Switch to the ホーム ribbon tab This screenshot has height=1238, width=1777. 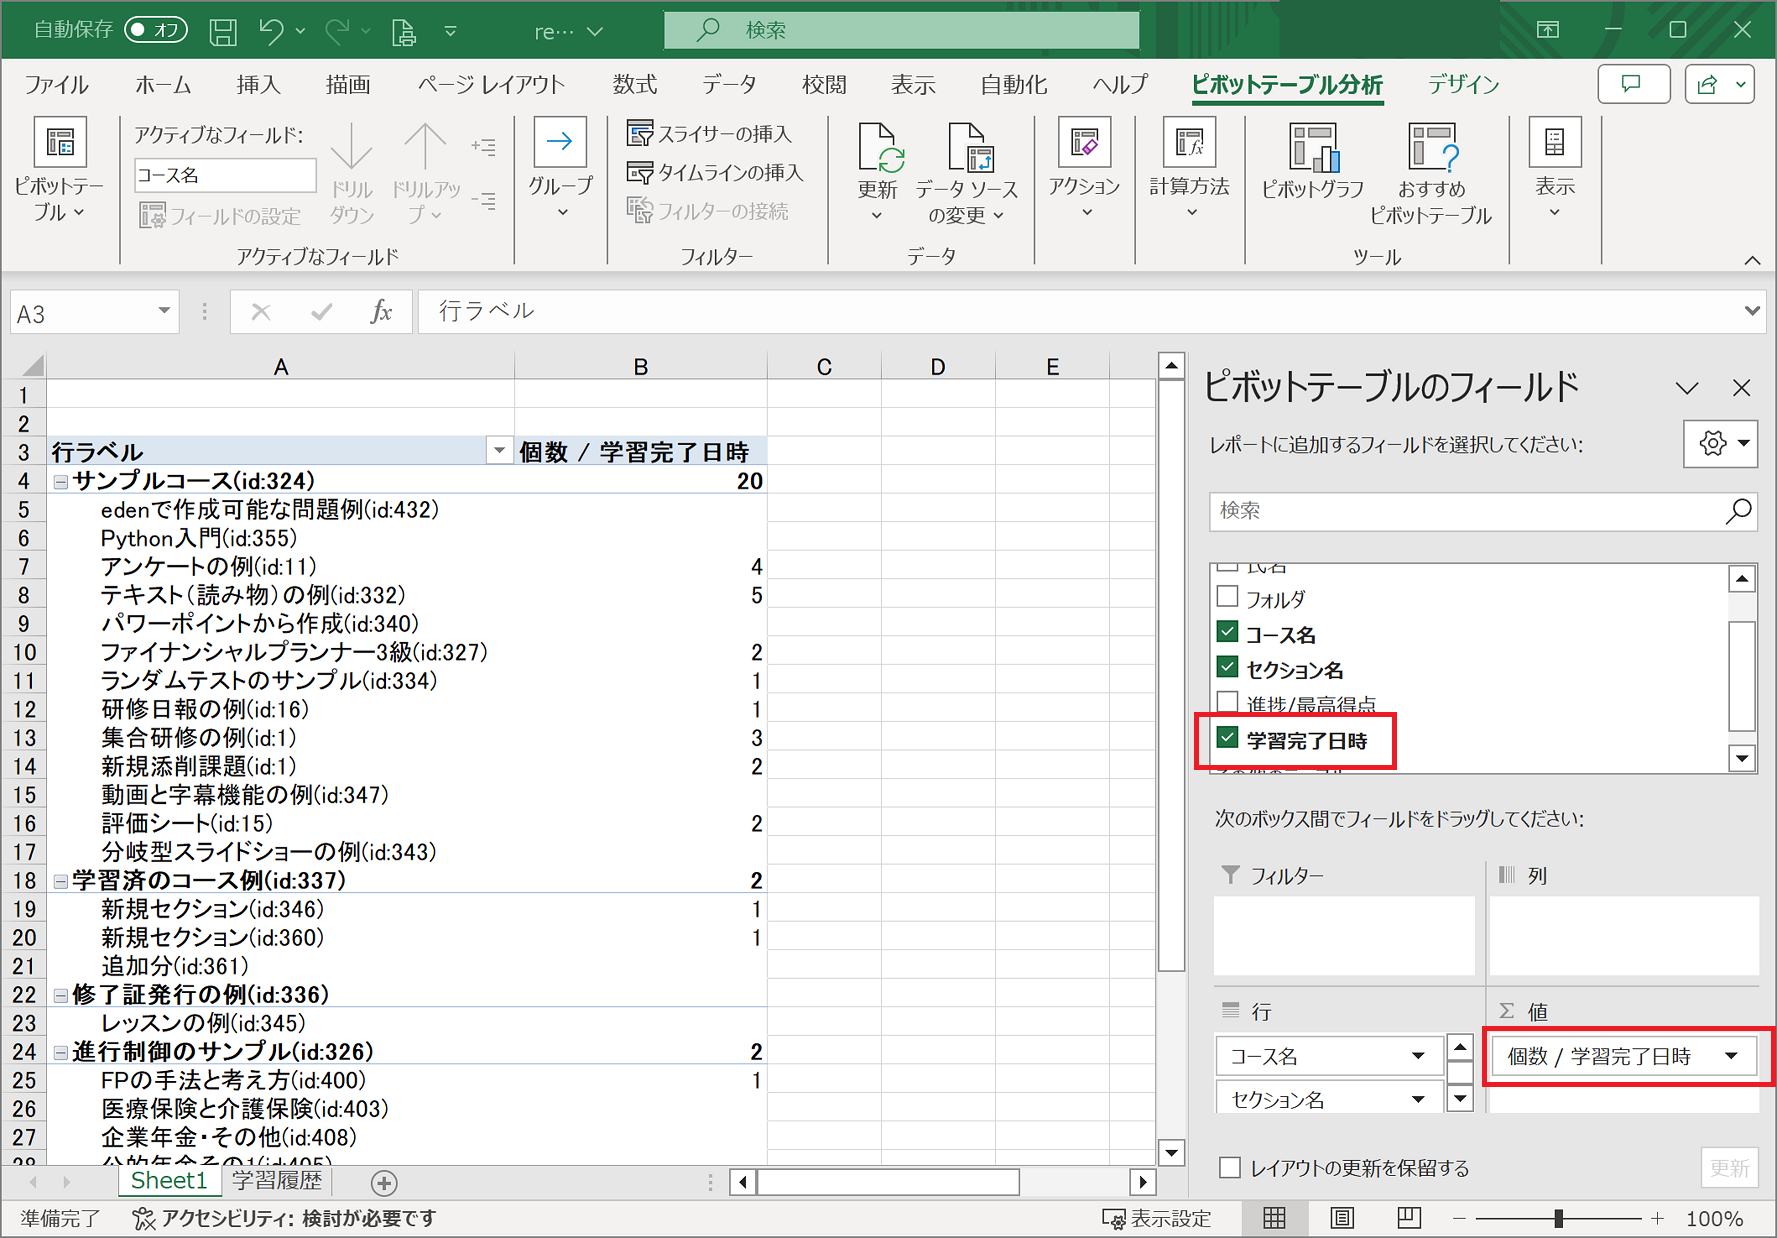tap(163, 85)
